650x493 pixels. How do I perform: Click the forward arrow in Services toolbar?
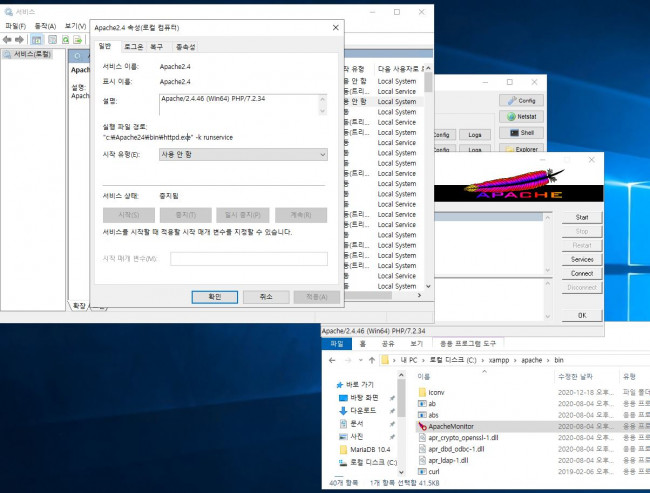click(19, 40)
